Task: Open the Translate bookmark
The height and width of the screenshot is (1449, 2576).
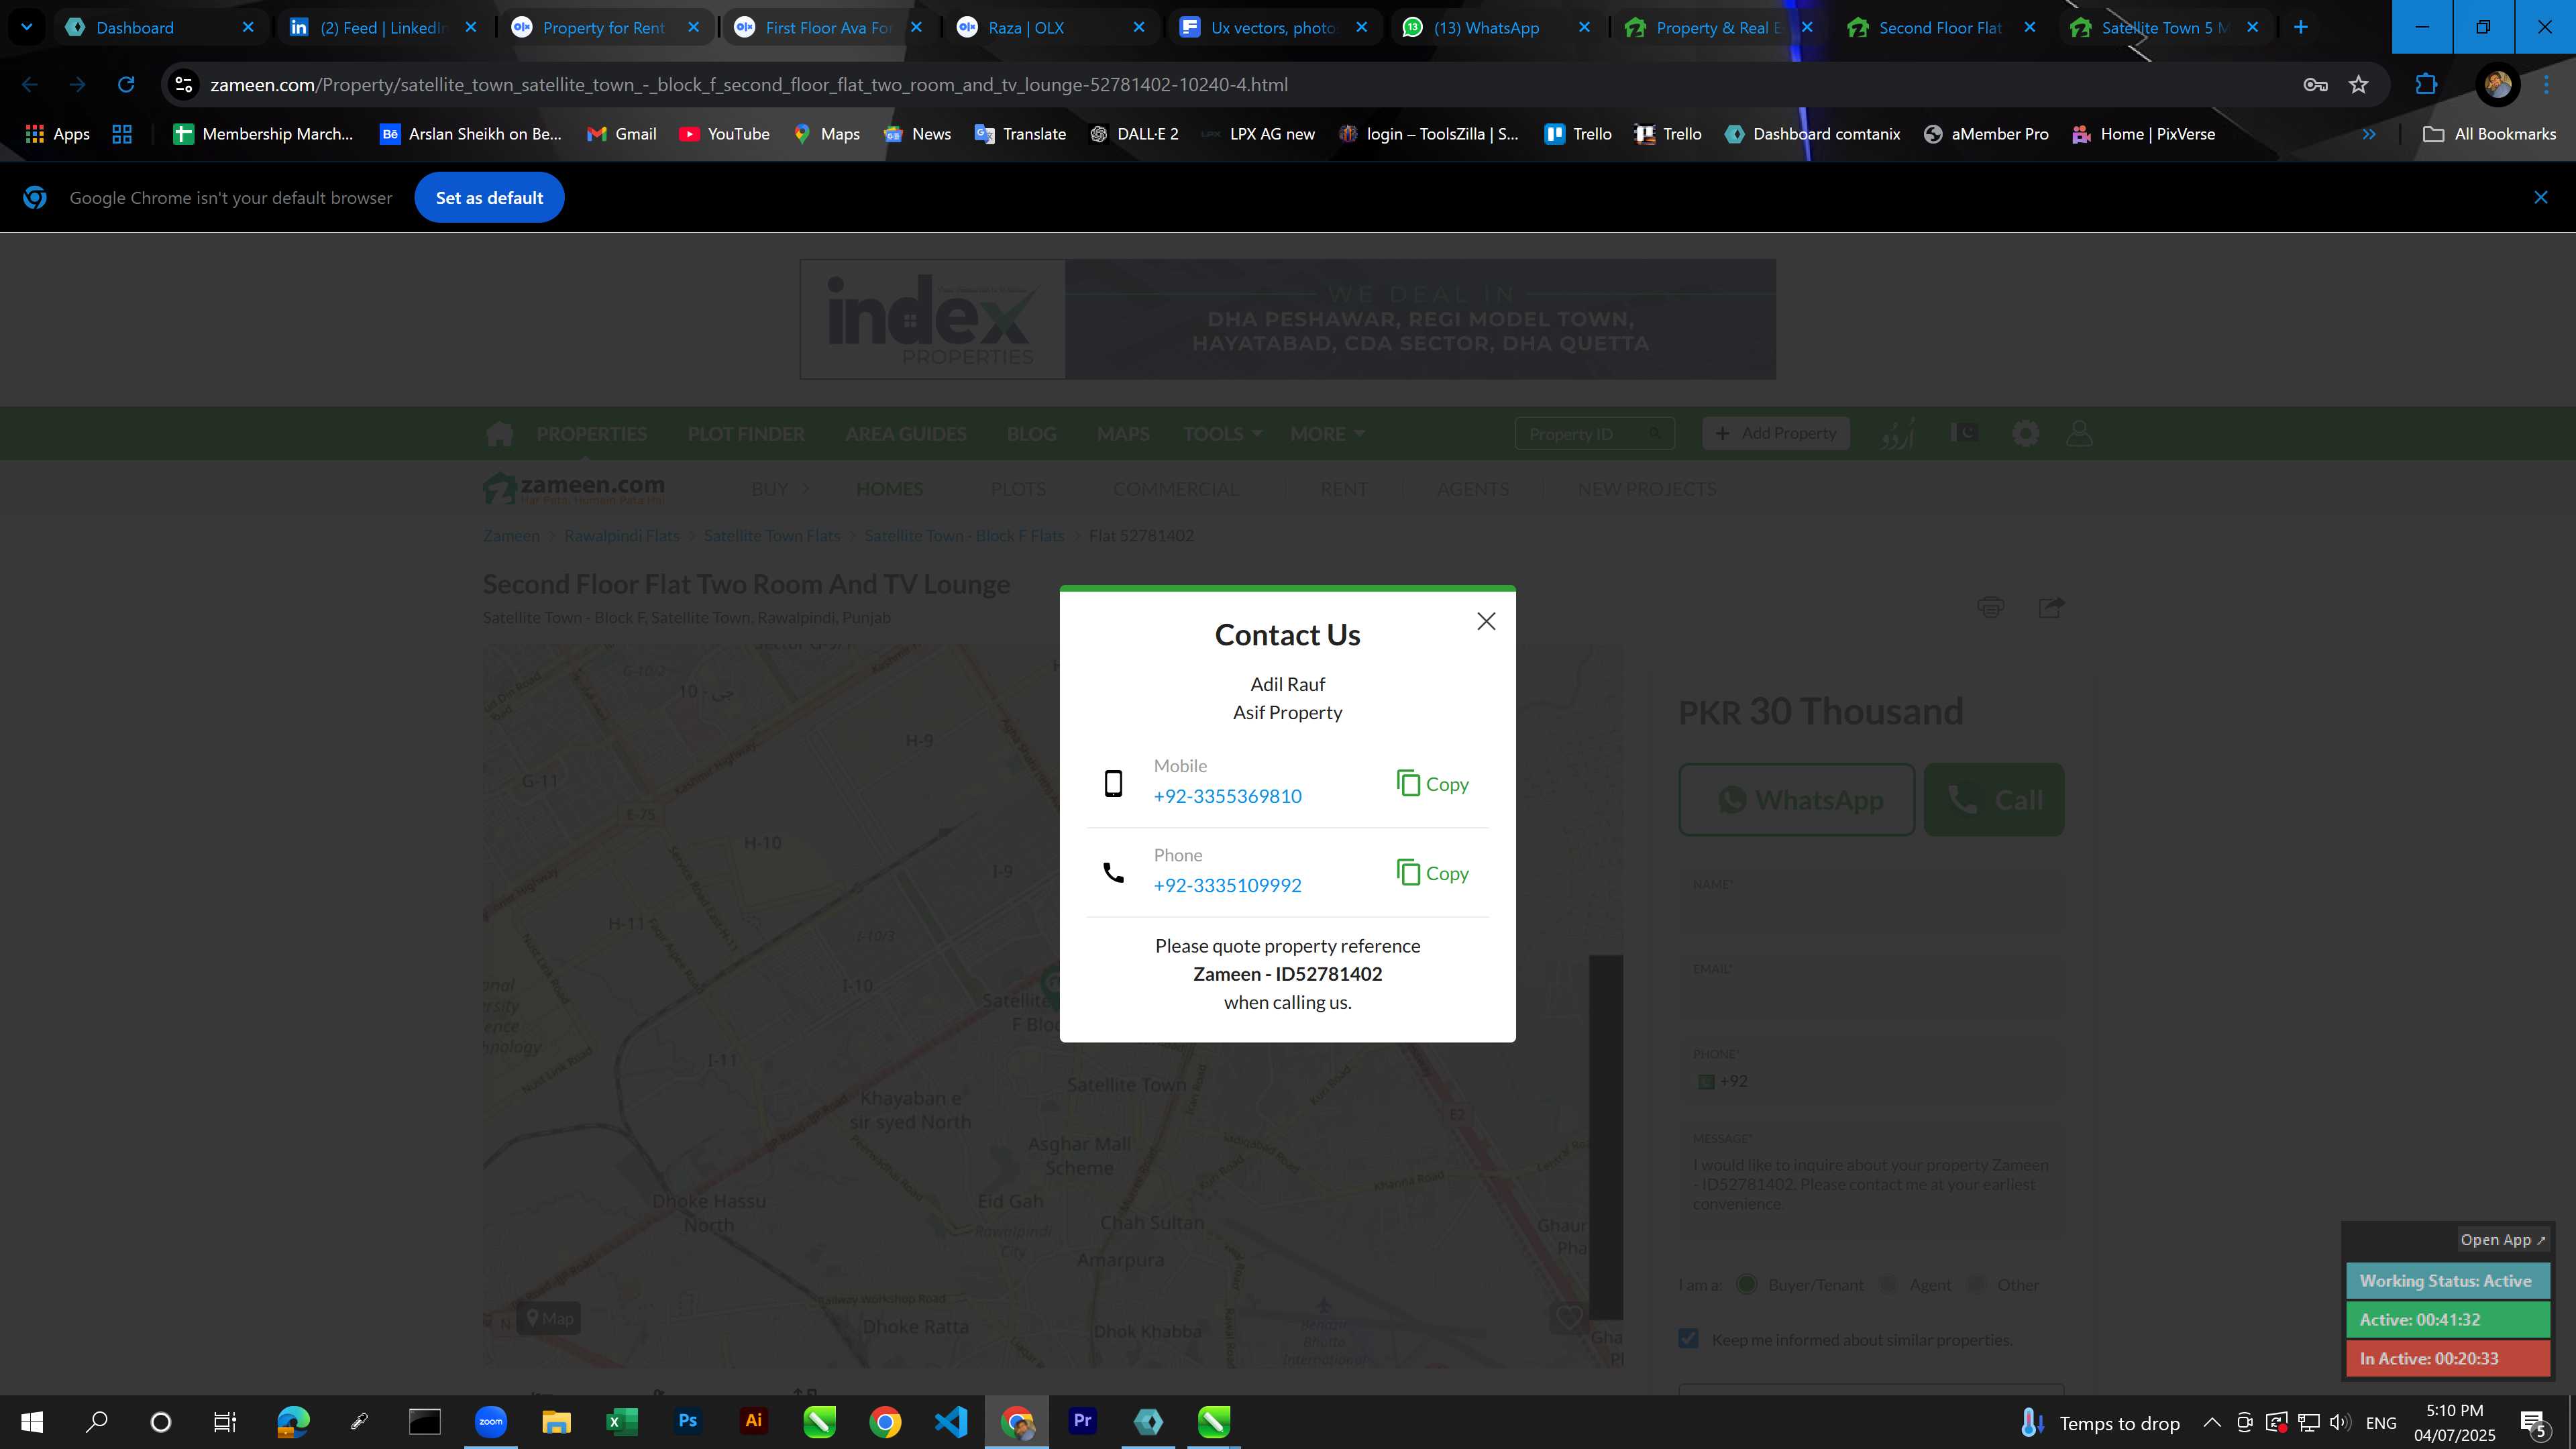Action: click(x=1020, y=134)
